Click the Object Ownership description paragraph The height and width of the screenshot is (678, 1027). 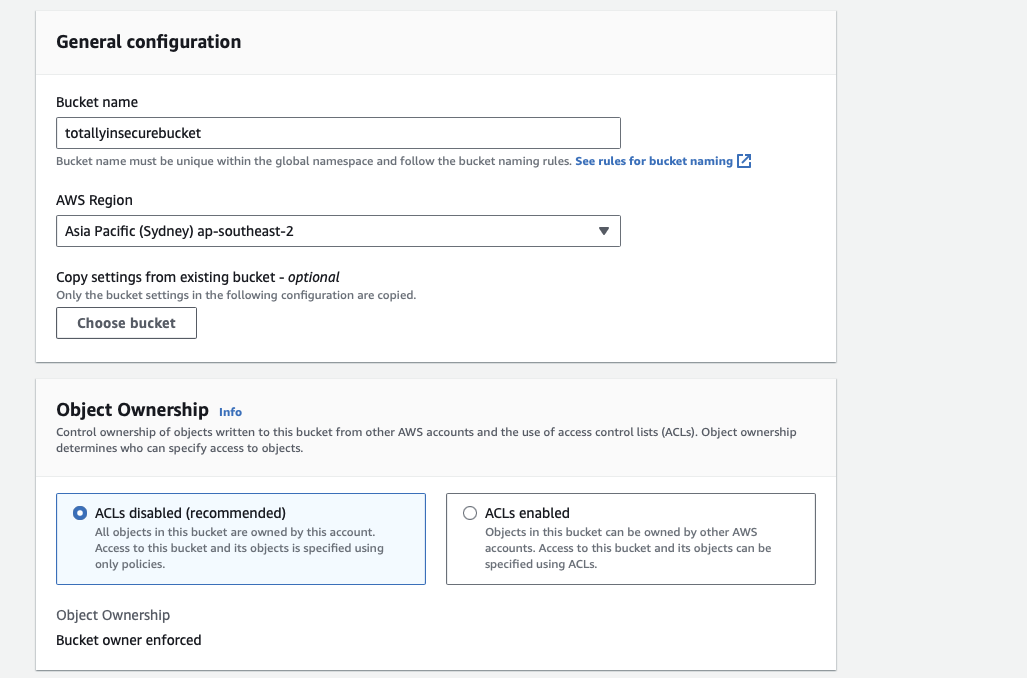(x=426, y=440)
